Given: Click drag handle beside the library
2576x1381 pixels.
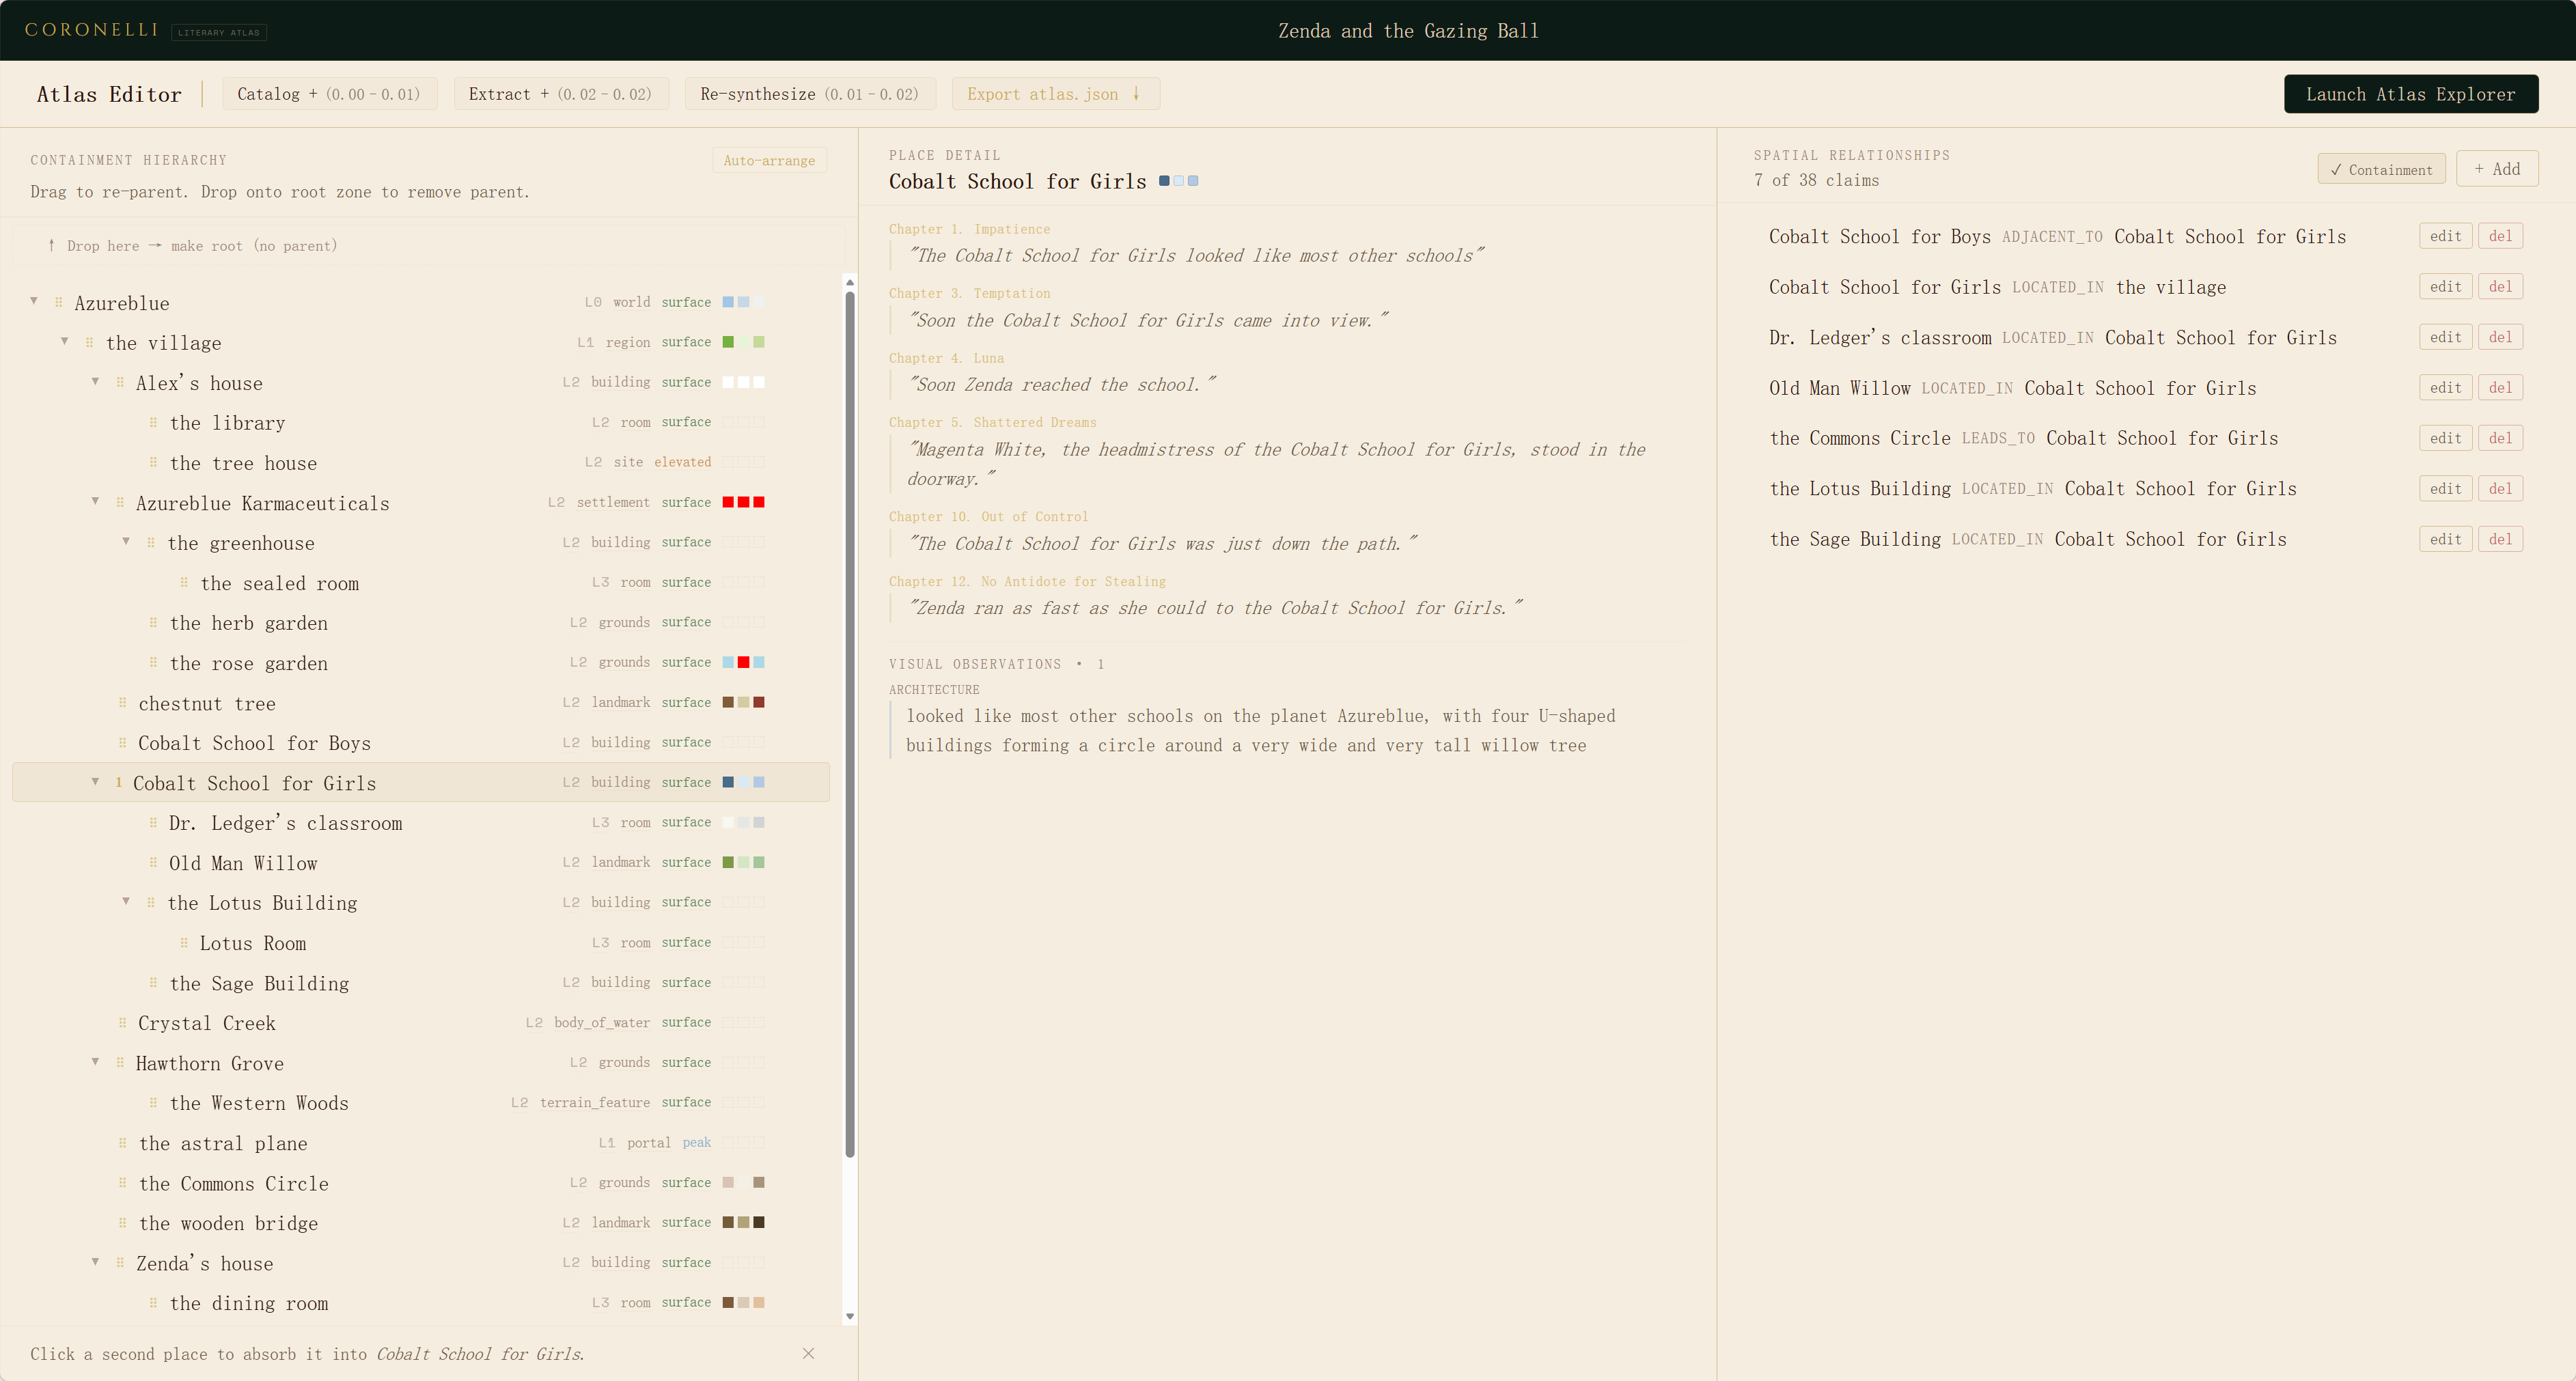Looking at the screenshot, I should (x=153, y=422).
